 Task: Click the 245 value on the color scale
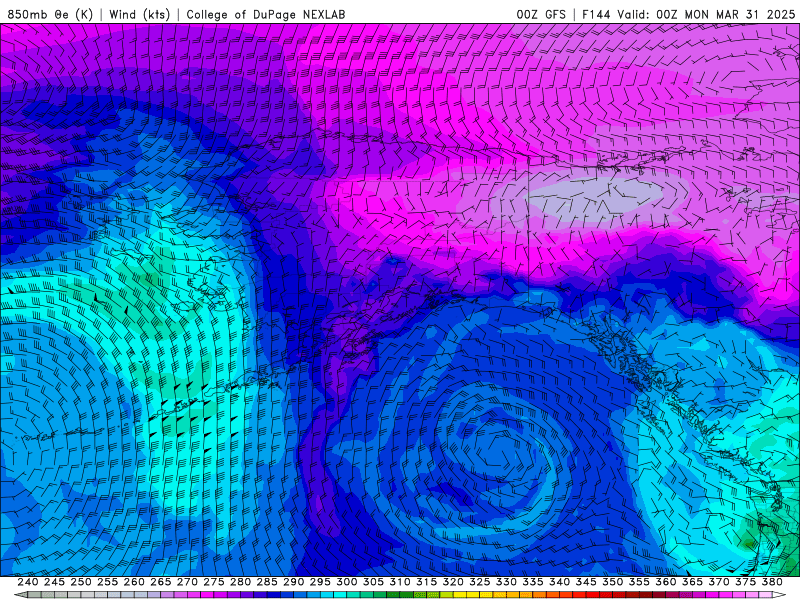[54, 582]
